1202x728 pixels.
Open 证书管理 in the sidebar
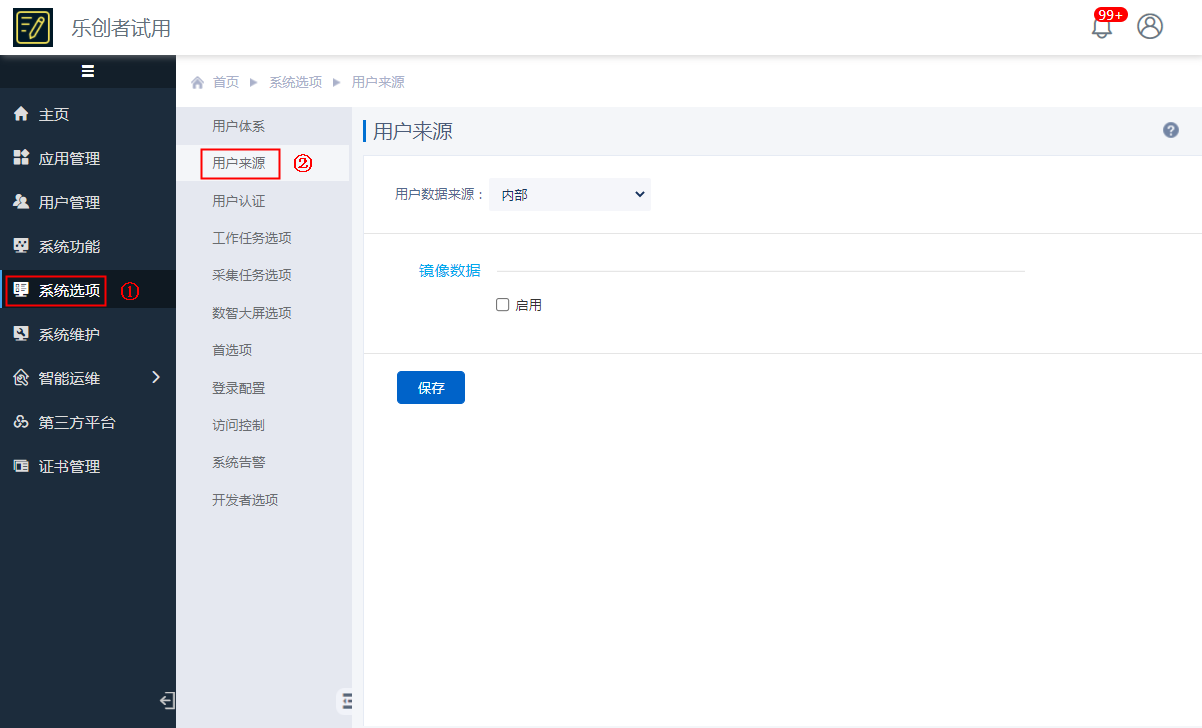pyautogui.click(x=69, y=466)
